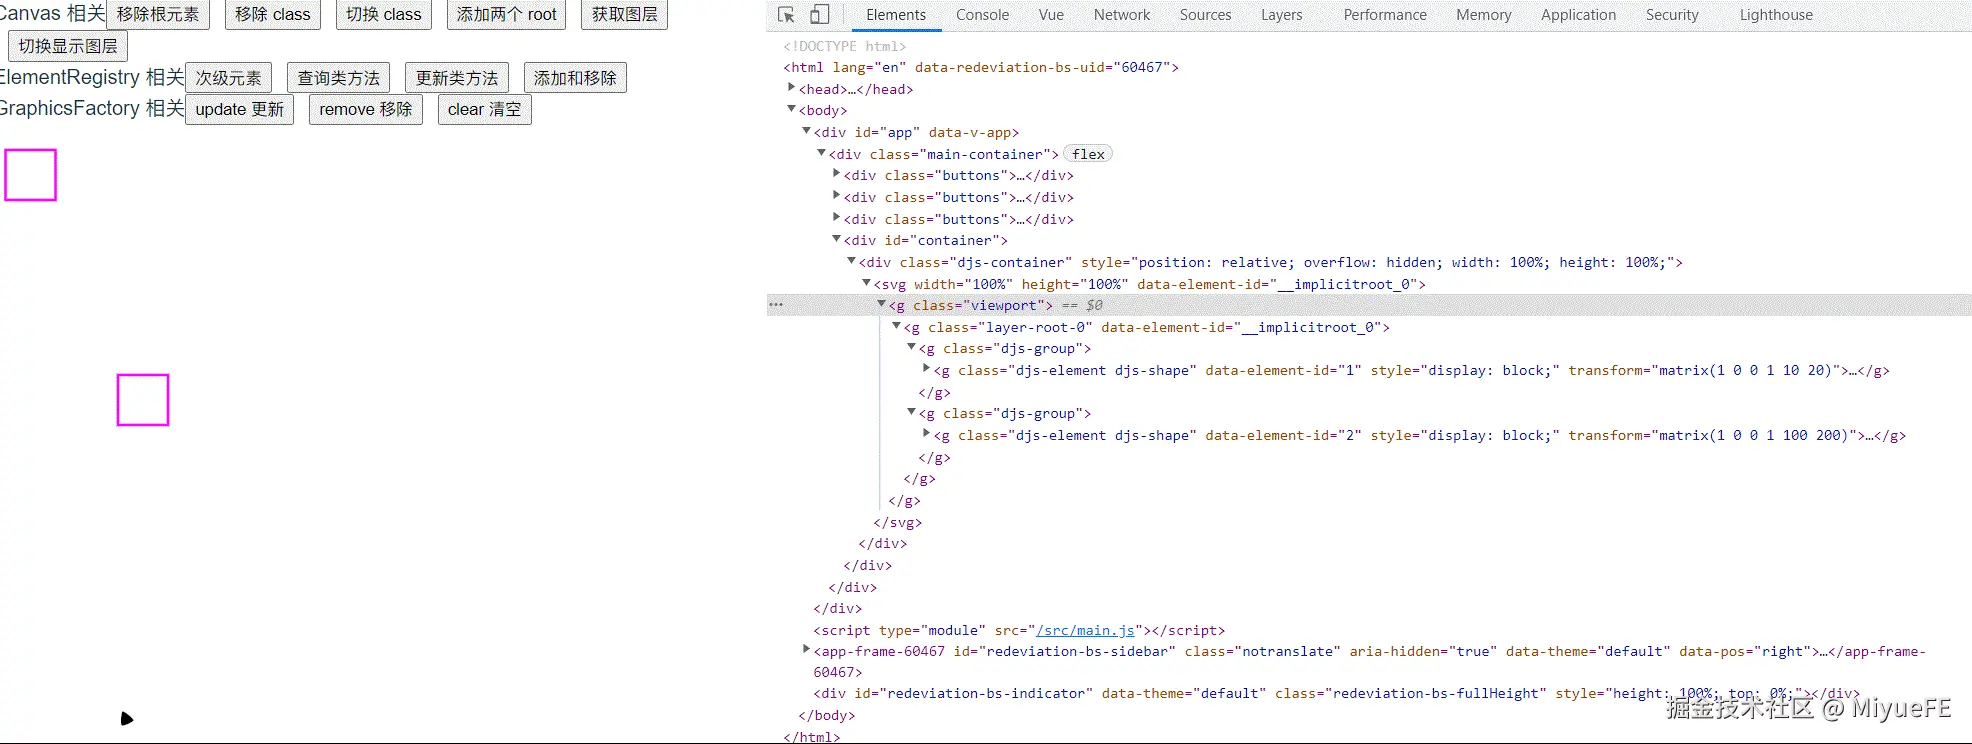
Task: Select the upper magenta square shape on canvas
Action: (30, 175)
